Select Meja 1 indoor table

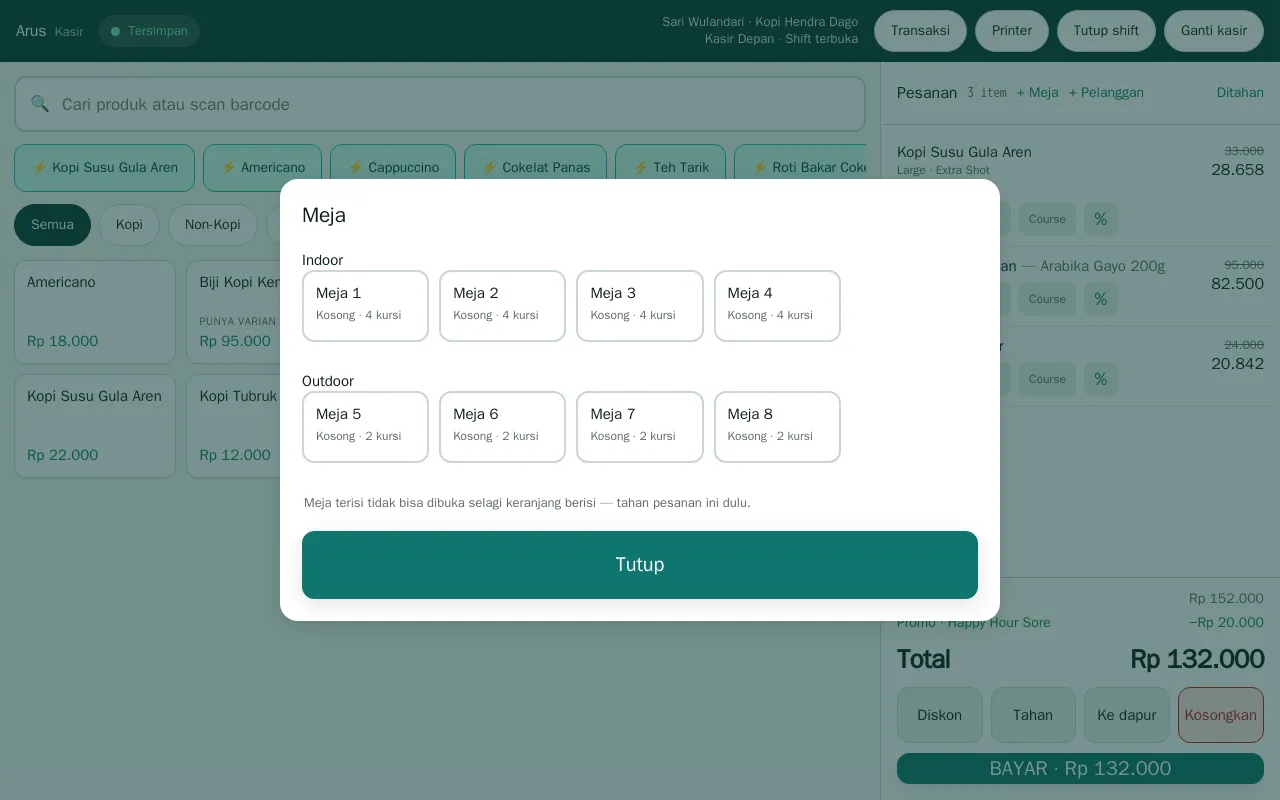(365, 306)
